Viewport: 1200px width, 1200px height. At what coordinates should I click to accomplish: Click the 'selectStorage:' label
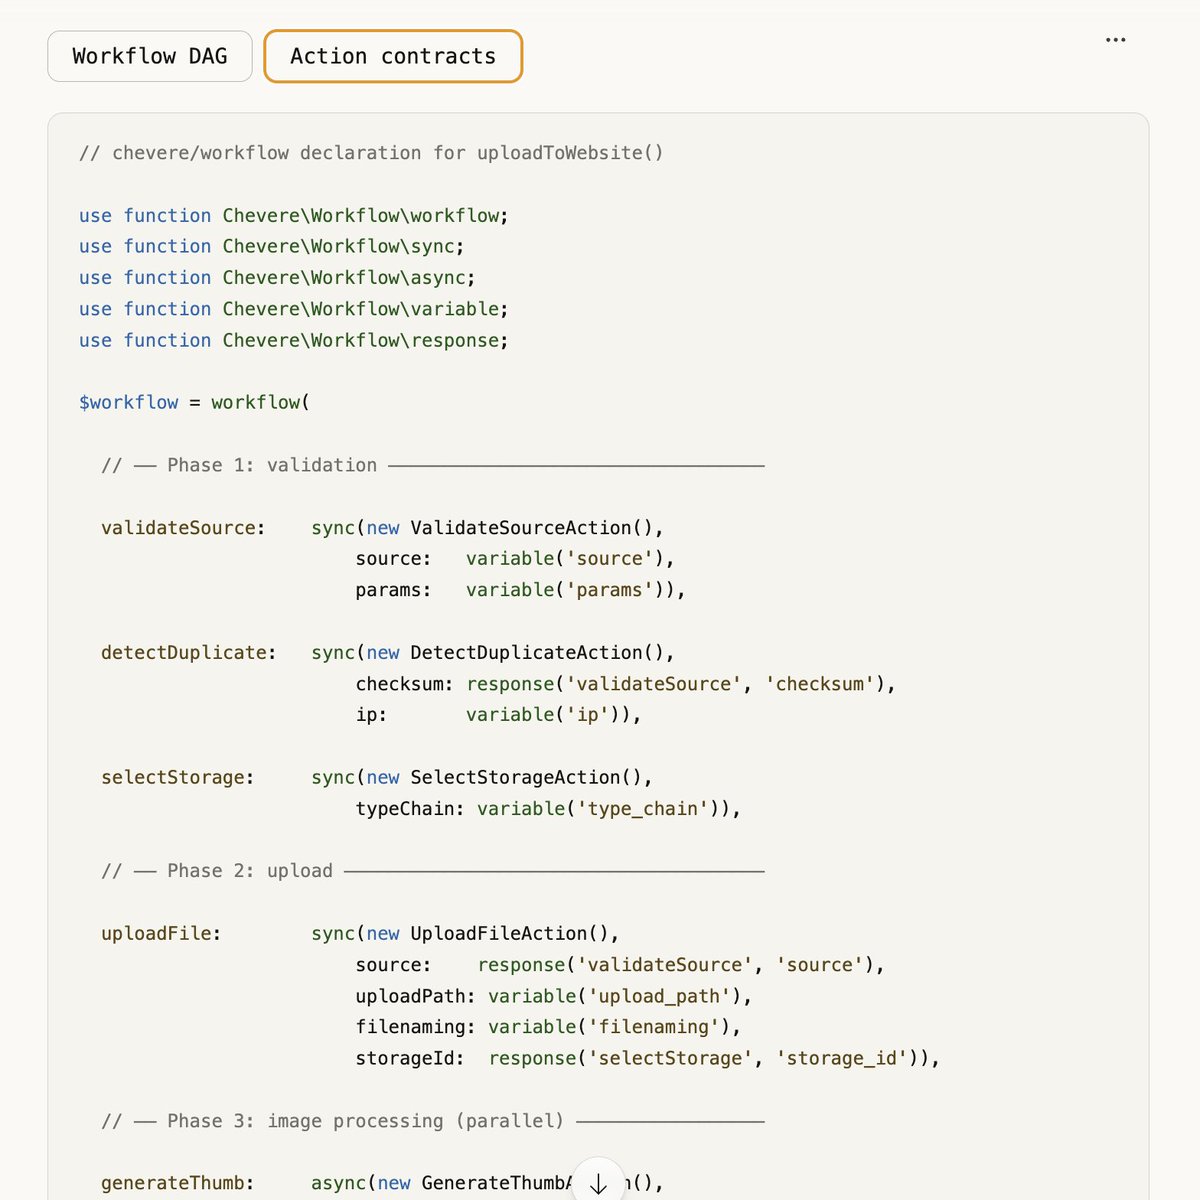pos(178,778)
